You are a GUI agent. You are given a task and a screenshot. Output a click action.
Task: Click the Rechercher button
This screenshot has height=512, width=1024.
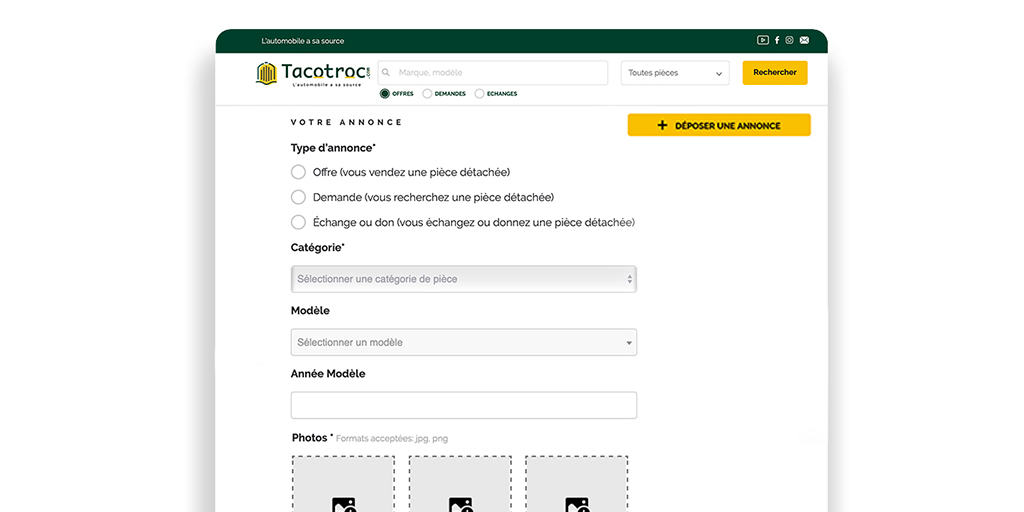[775, 72]
